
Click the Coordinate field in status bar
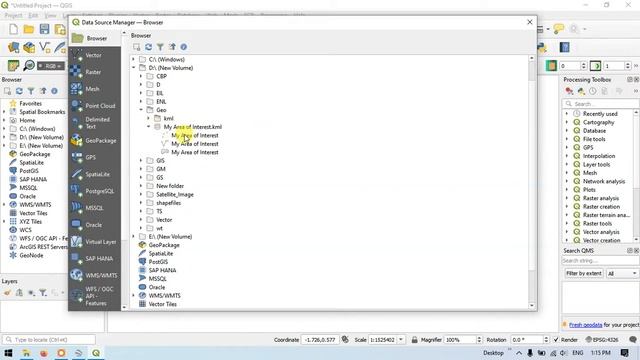tap(320, 340)
